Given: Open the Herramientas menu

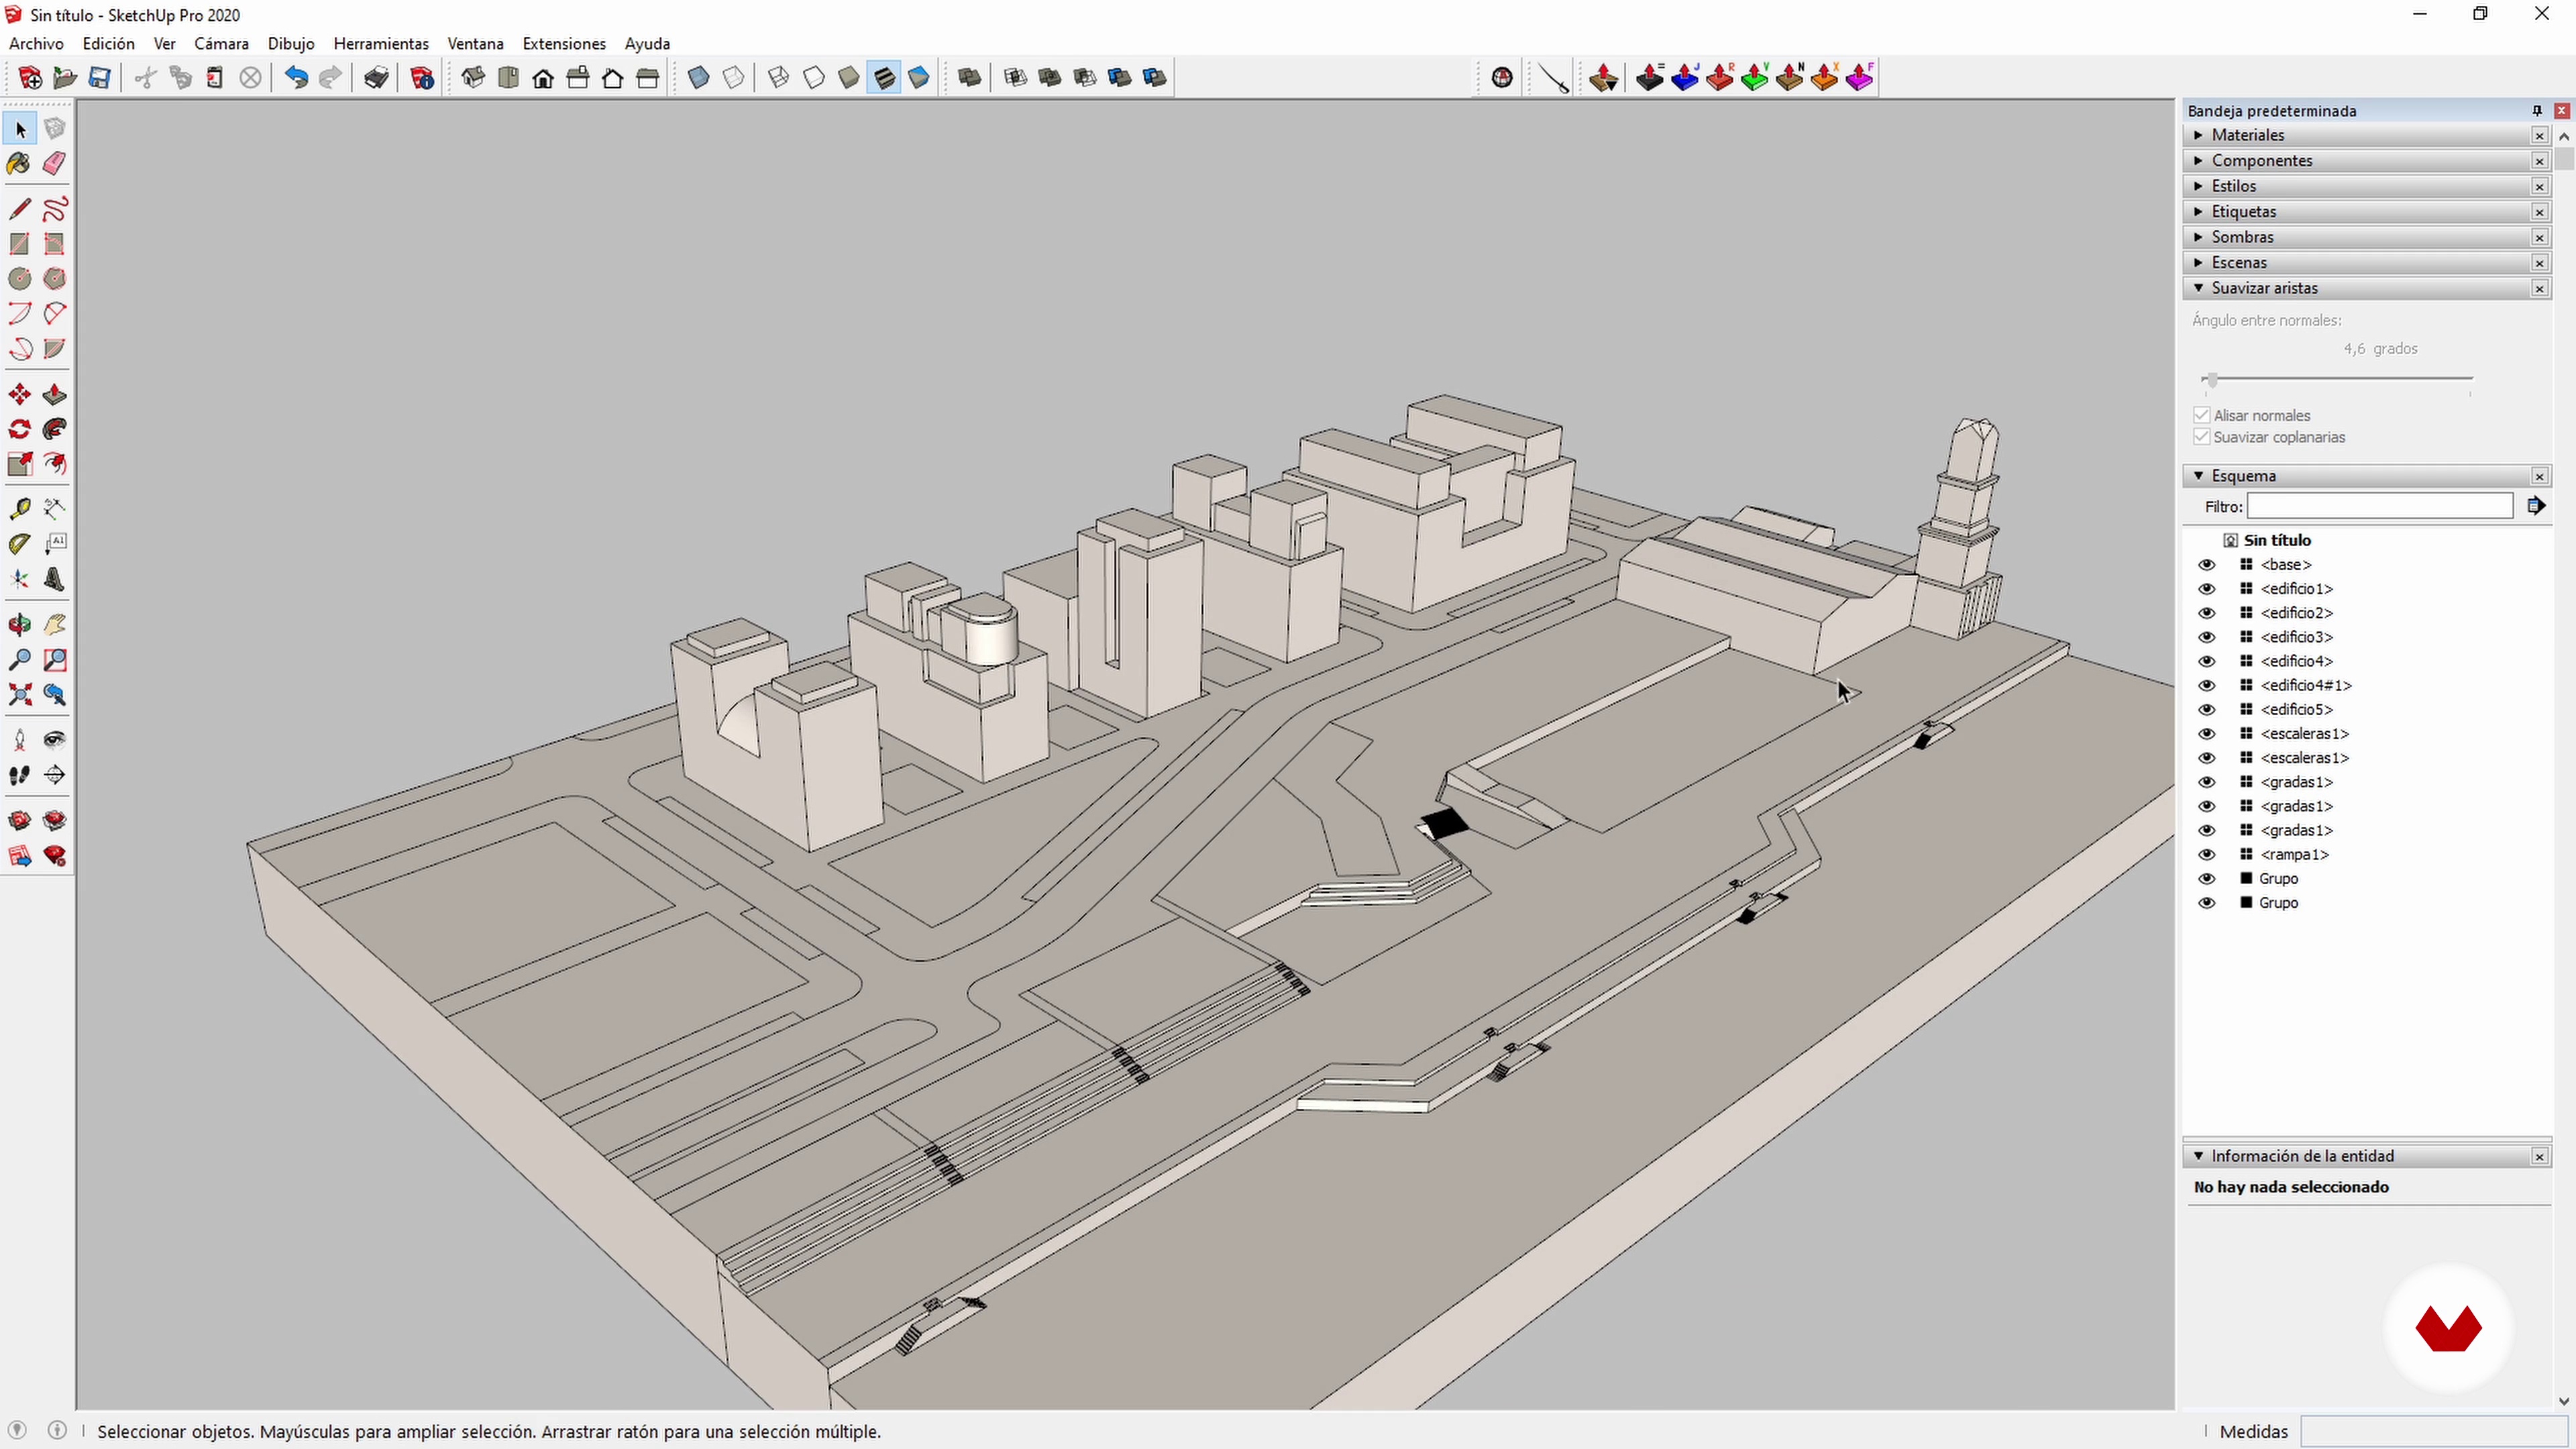Looking at the screenshot, I should point(381,44).
